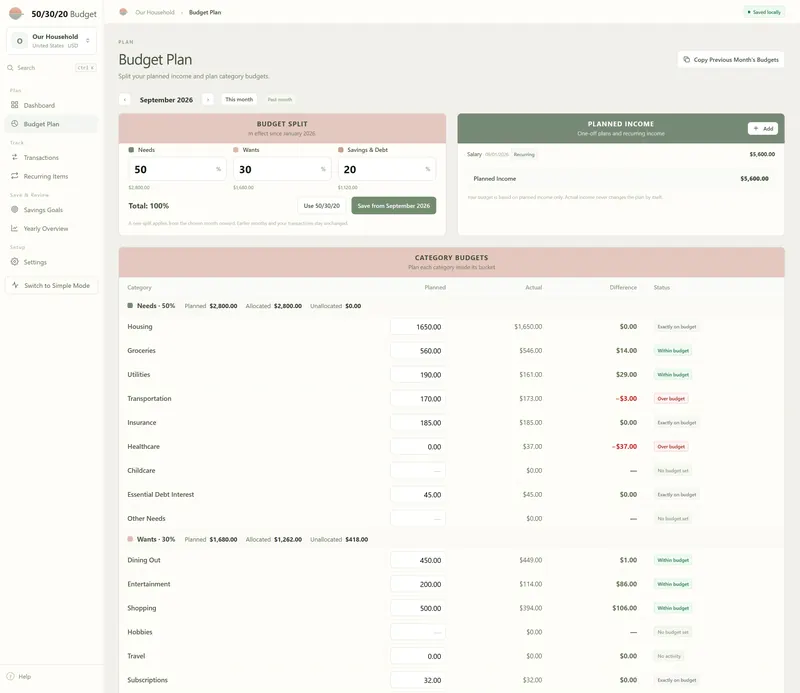Go to the previous month arrow
Screen dimensions: 800x693
click(124, 100)
